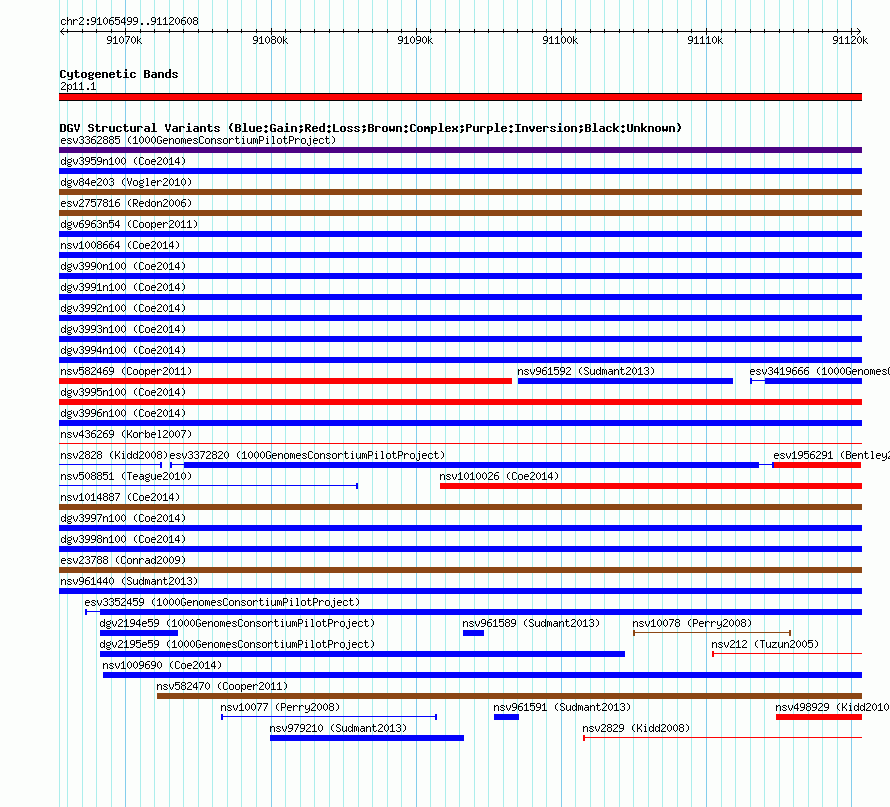Viewport: 890px width, 807px height.
Task: Click red nsv582469 loss bar
Action: pyautogui.click(x=286, y=381)
